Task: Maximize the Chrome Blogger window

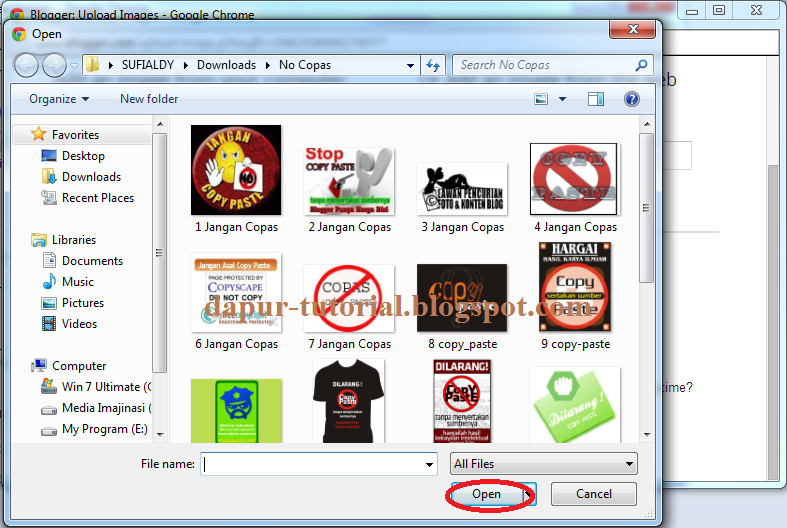Action: tap(719, 10)
